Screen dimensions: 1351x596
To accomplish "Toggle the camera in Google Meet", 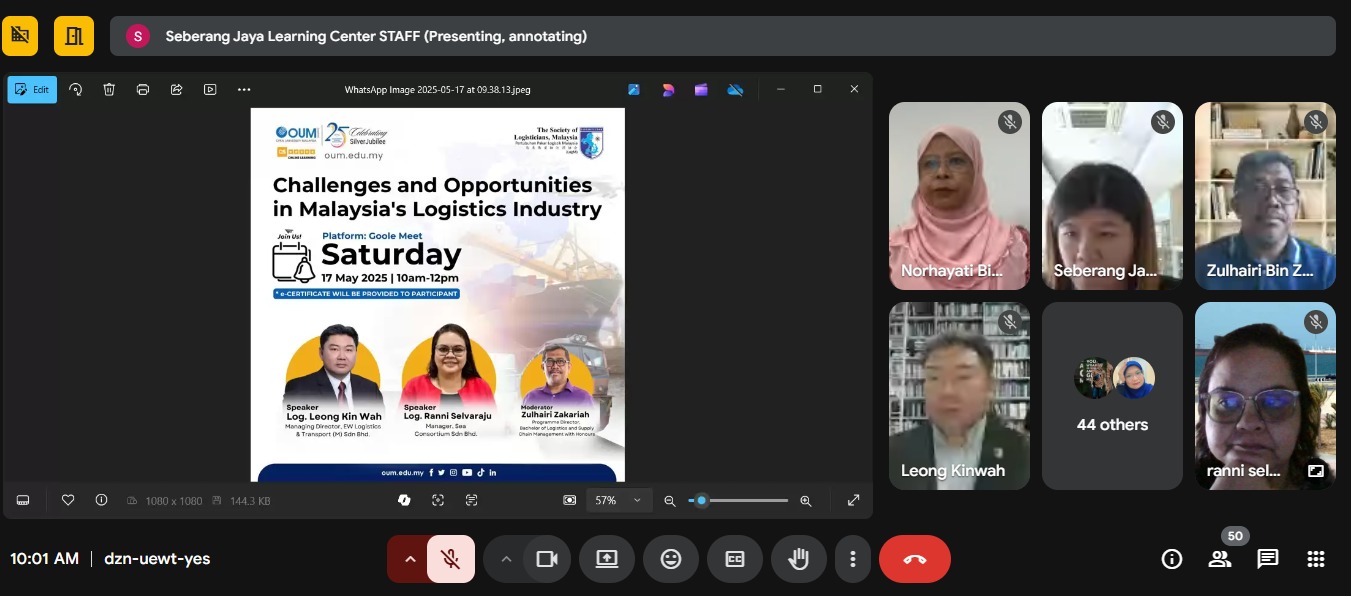I will pos(547,559).
